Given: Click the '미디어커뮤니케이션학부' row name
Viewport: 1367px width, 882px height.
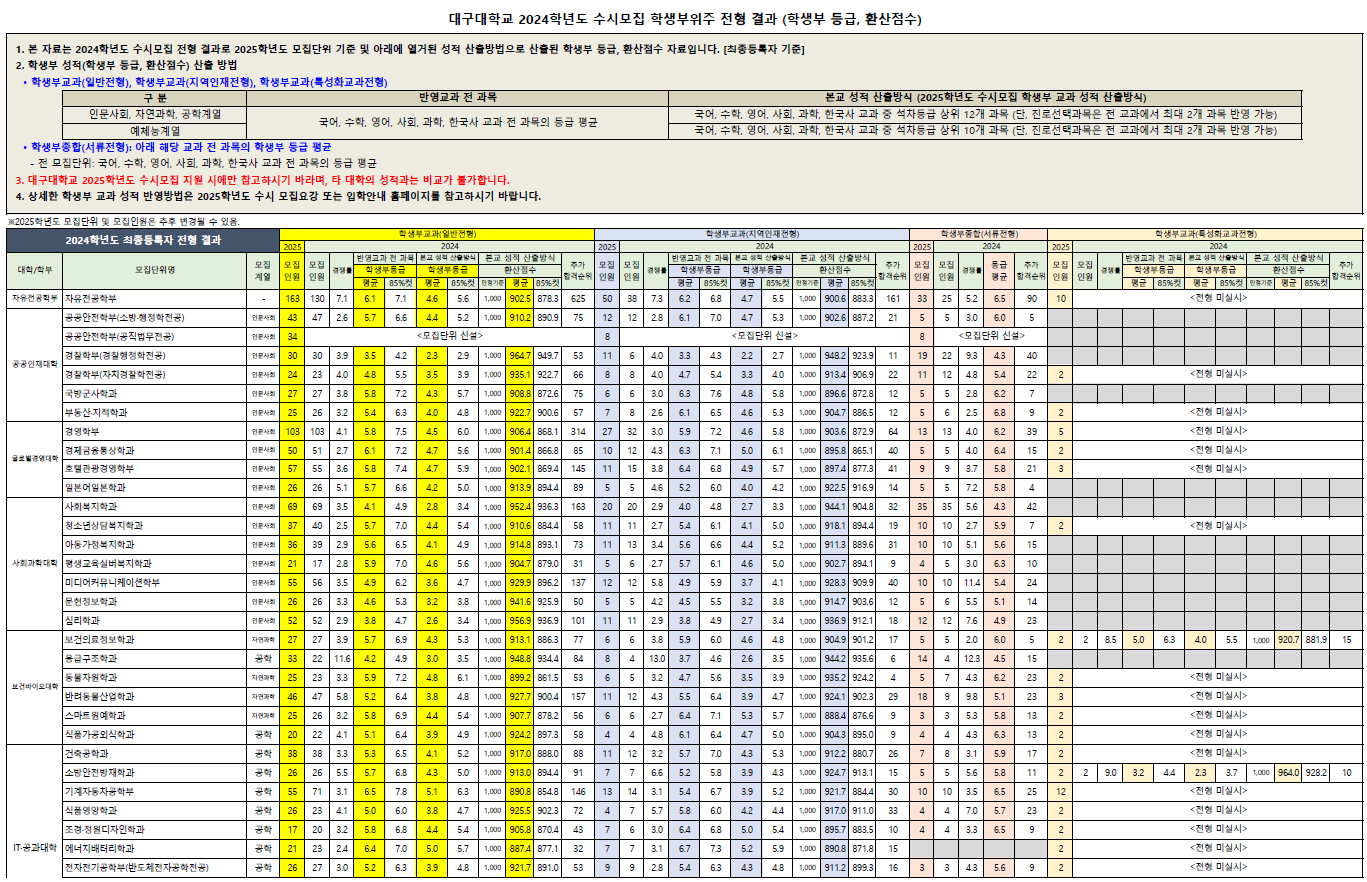Looking at the screenshot, I should pyautogui.click(x=154, y=582).
